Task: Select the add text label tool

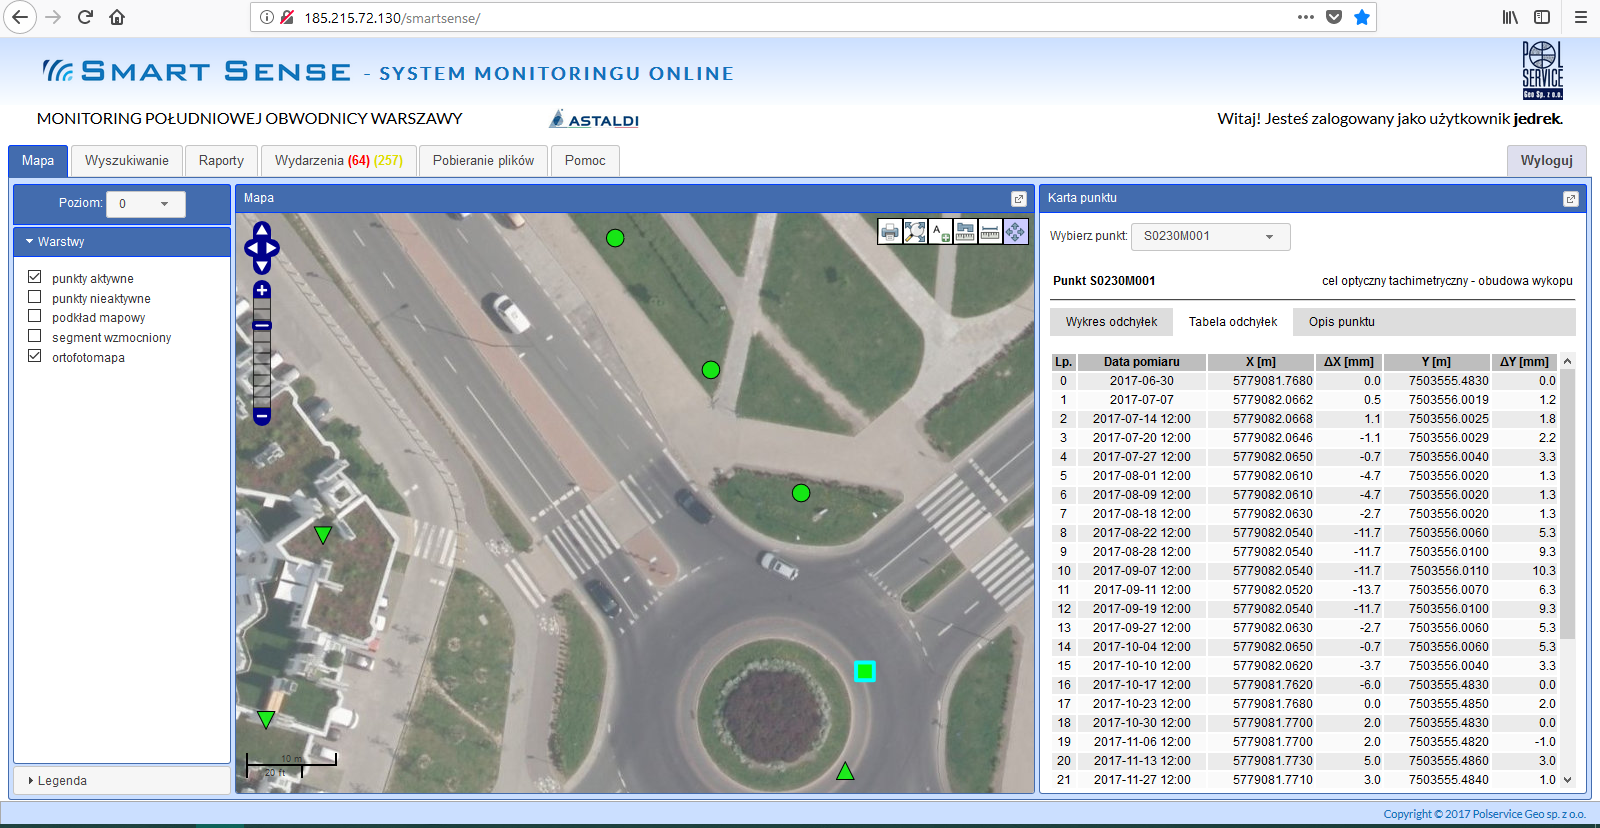Action: pos(940,232)
